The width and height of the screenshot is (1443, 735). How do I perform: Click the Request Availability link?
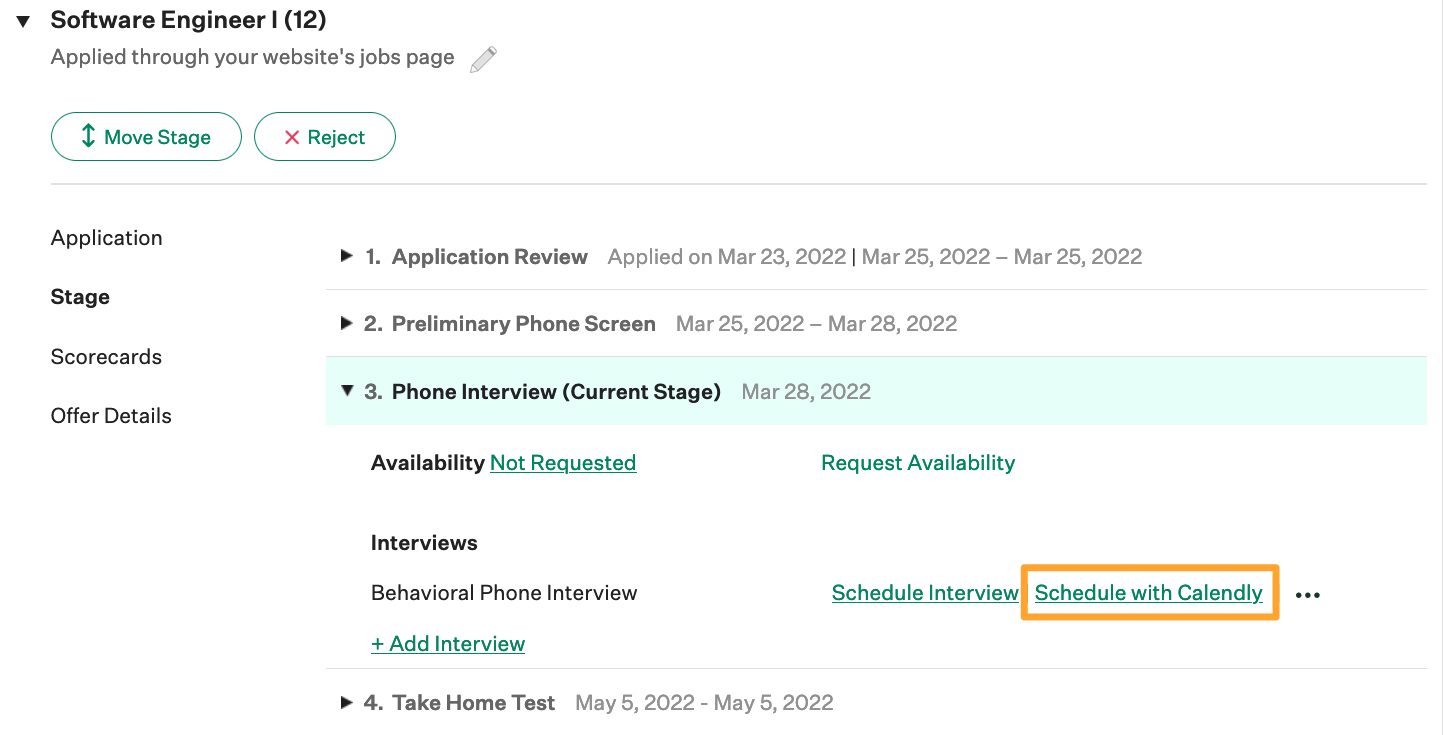tap(918, 463)
